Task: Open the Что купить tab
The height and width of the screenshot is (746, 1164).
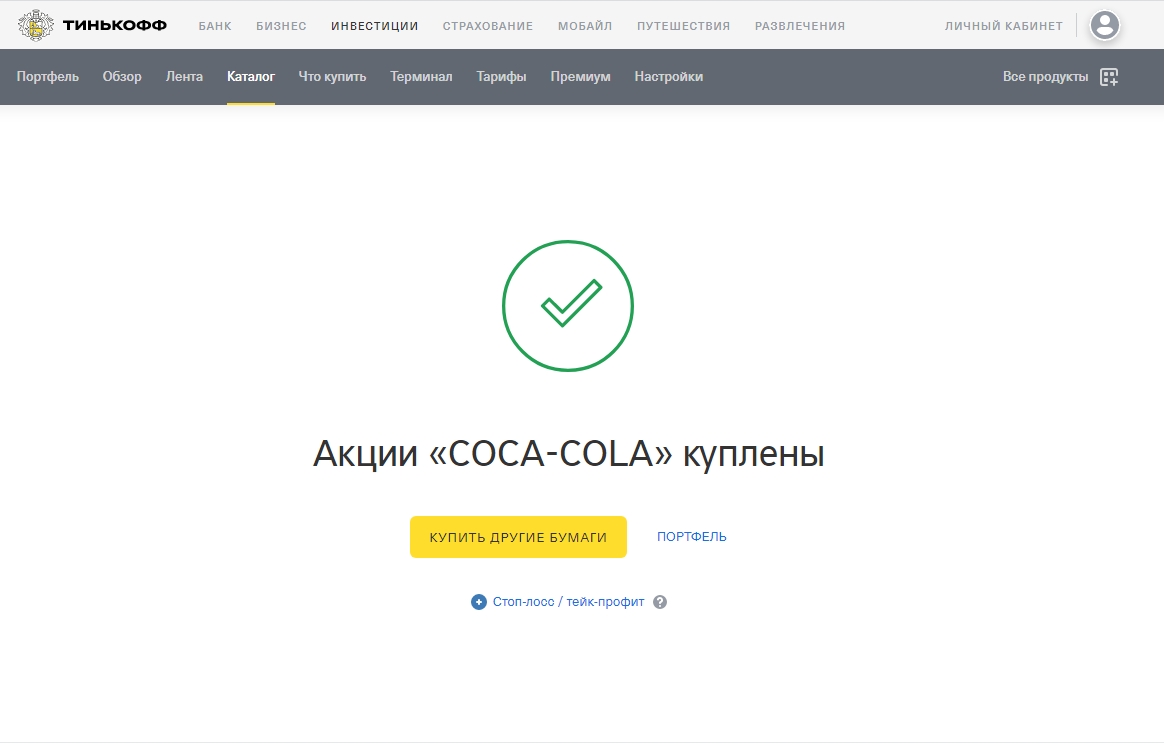Action: coord(333,76)
